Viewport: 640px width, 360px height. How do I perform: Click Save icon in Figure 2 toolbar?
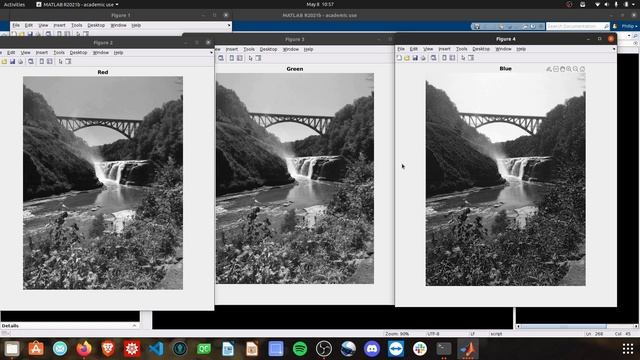pos(12,61)
